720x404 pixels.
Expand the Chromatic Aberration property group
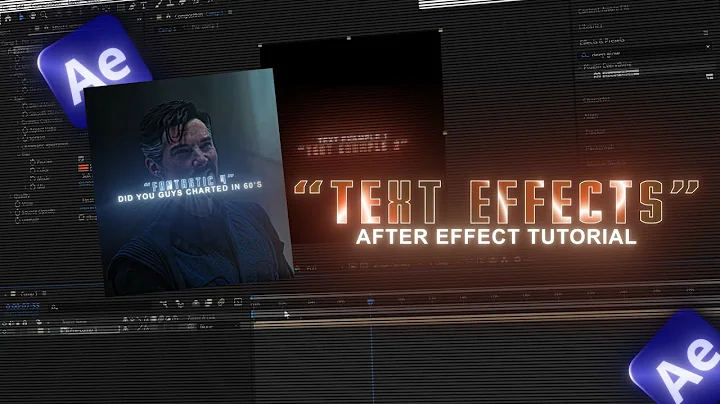coord(20,148)
